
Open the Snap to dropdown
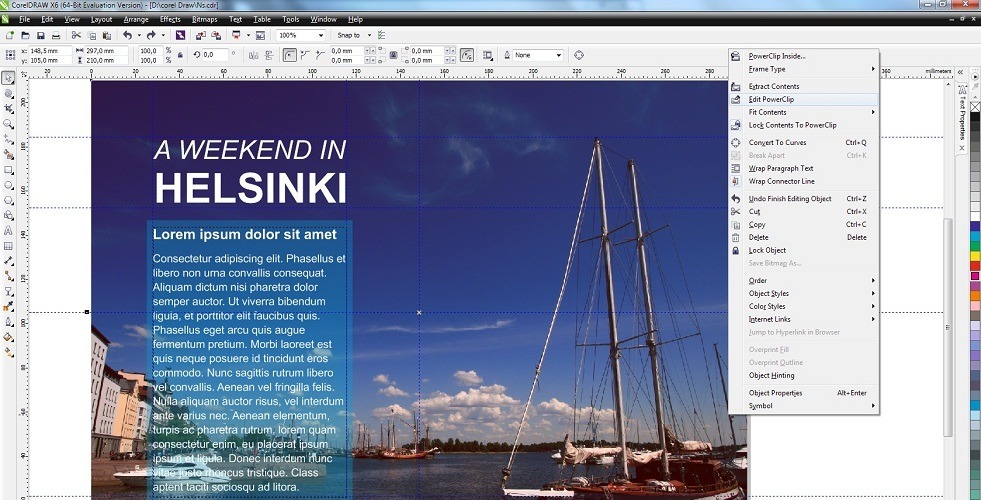coord(369,36)
